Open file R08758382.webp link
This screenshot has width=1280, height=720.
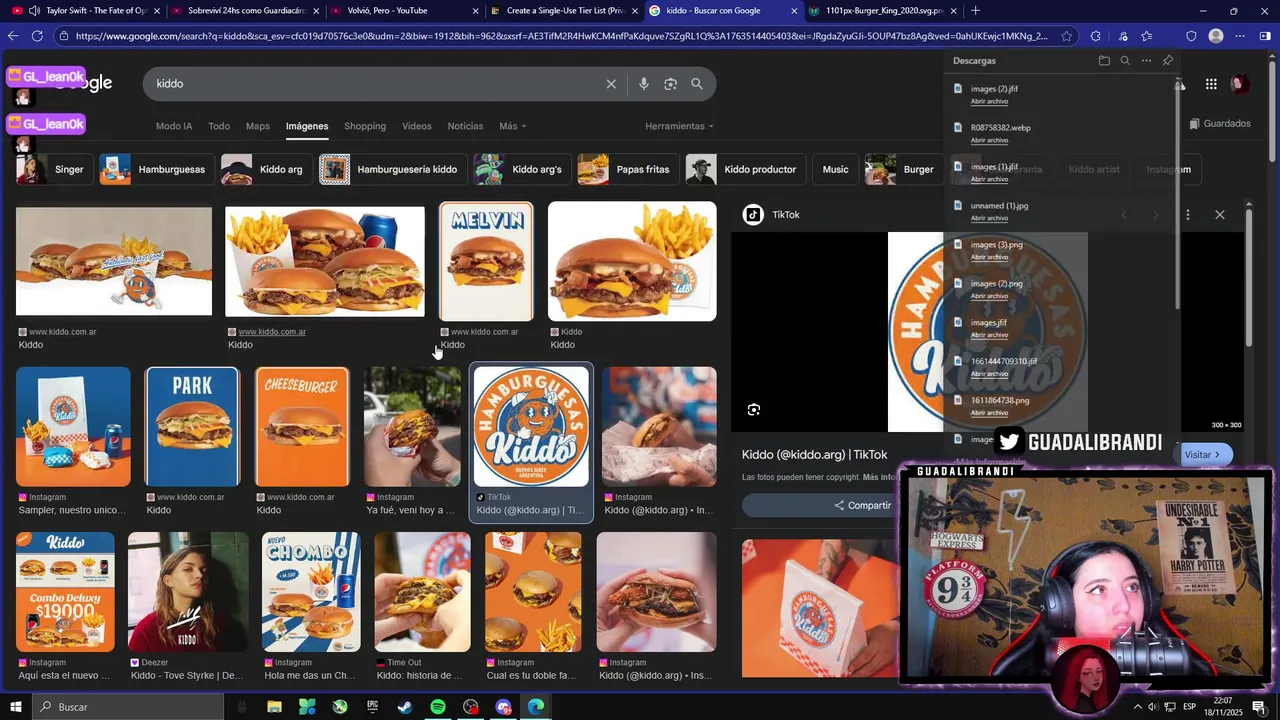(989, 140)
